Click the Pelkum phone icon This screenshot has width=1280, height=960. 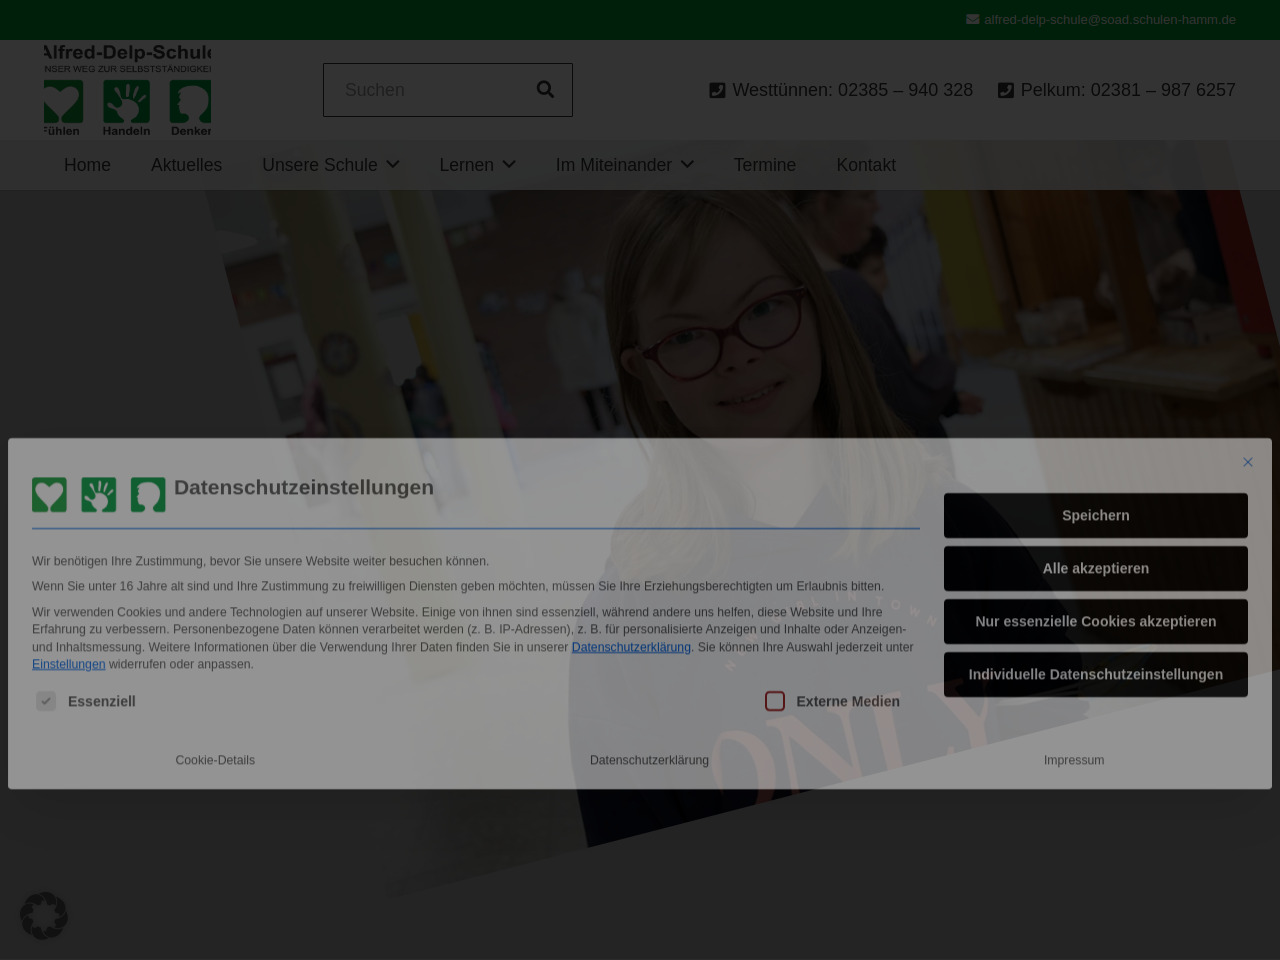pos(1005,90)
